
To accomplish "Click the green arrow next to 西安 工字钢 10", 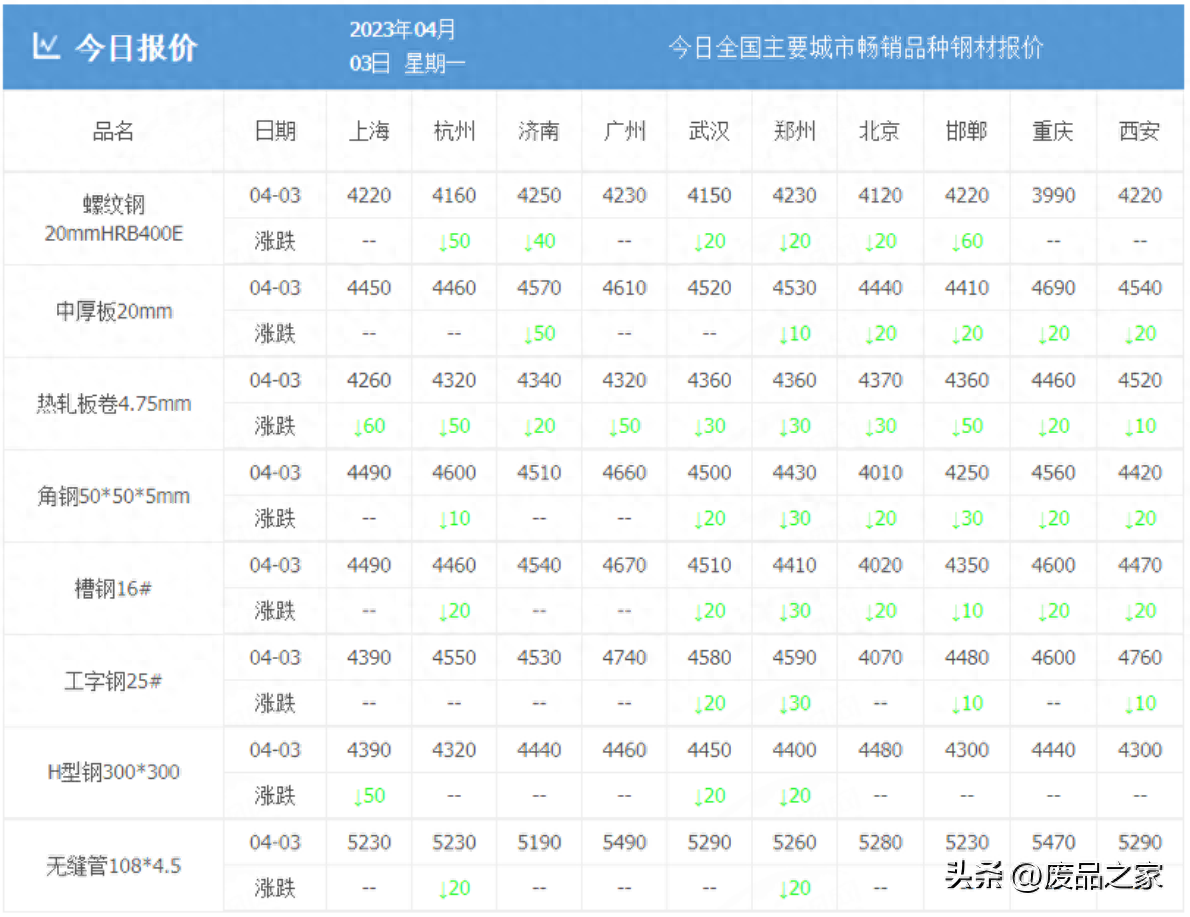I will pyautogui.click(x=1139, y=703).
